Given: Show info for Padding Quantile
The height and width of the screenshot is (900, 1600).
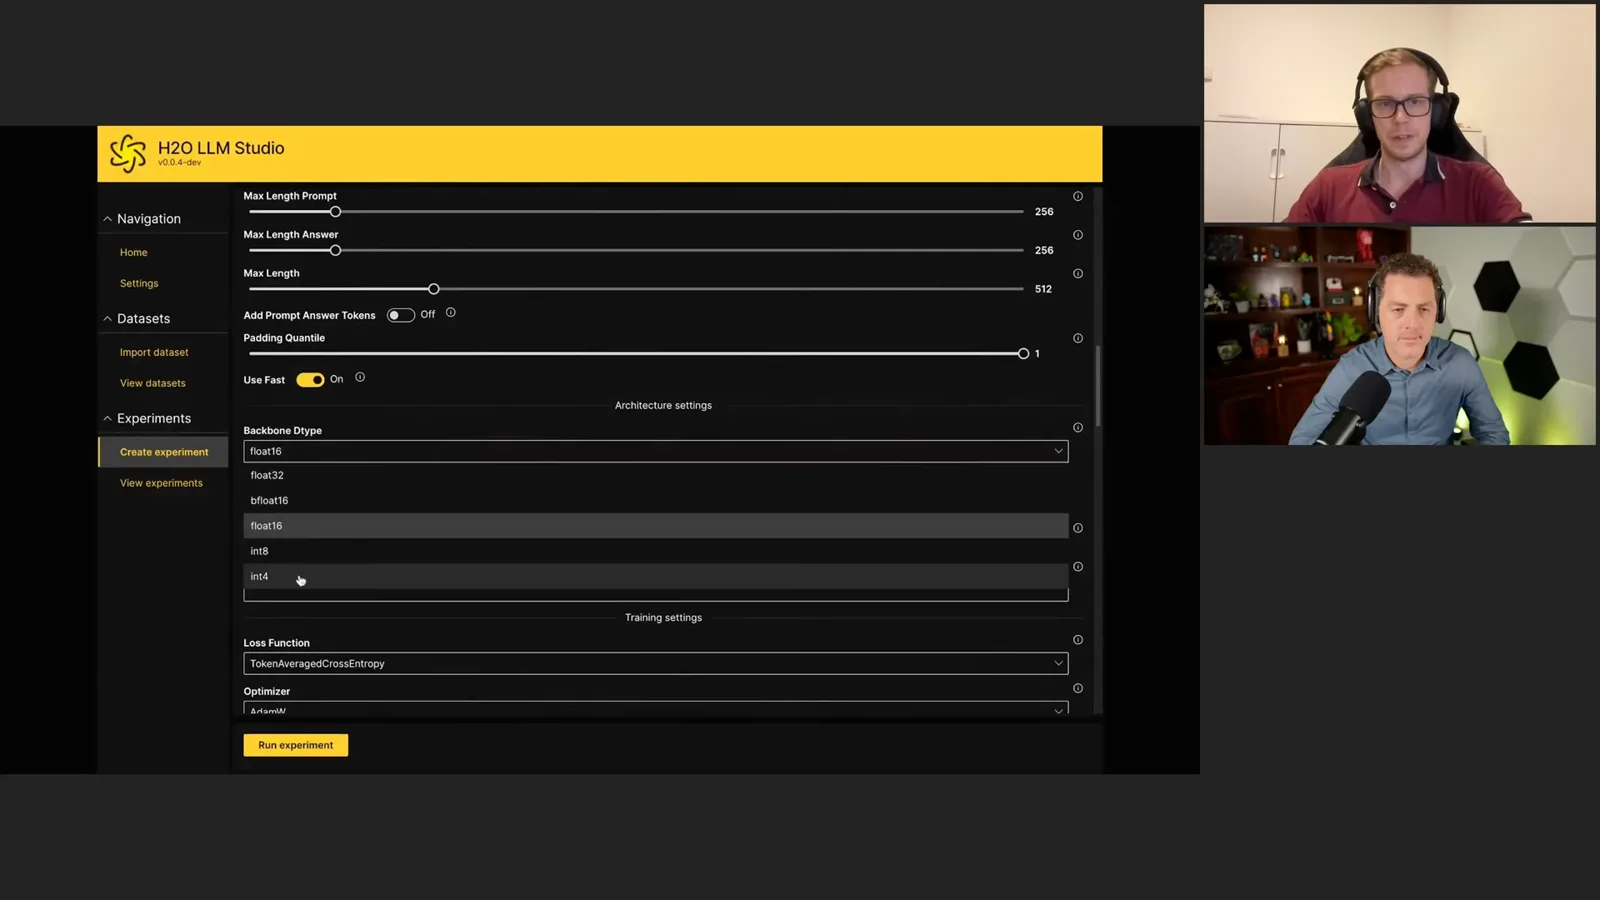Looking at the screenshot, I should [x=1078, y=338].
